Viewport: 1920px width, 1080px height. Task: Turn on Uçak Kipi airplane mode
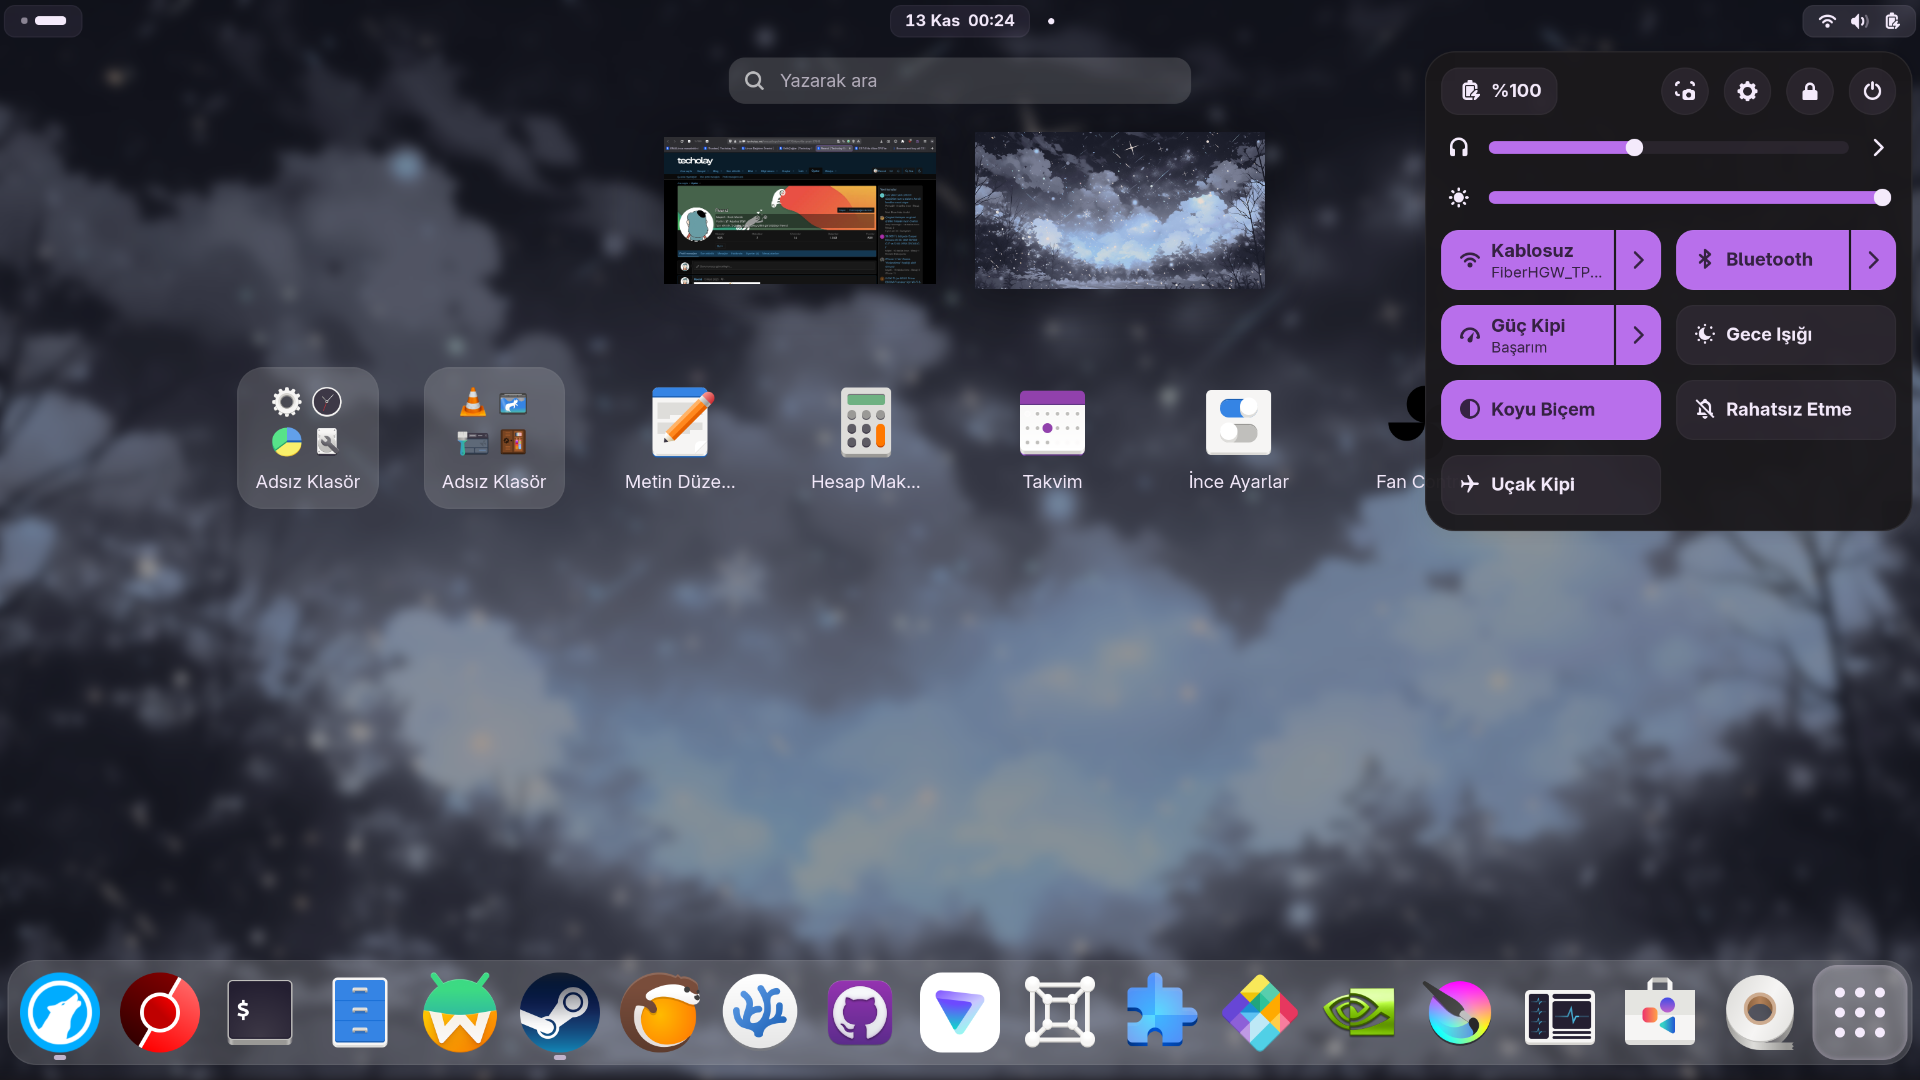coord(1551,485)
